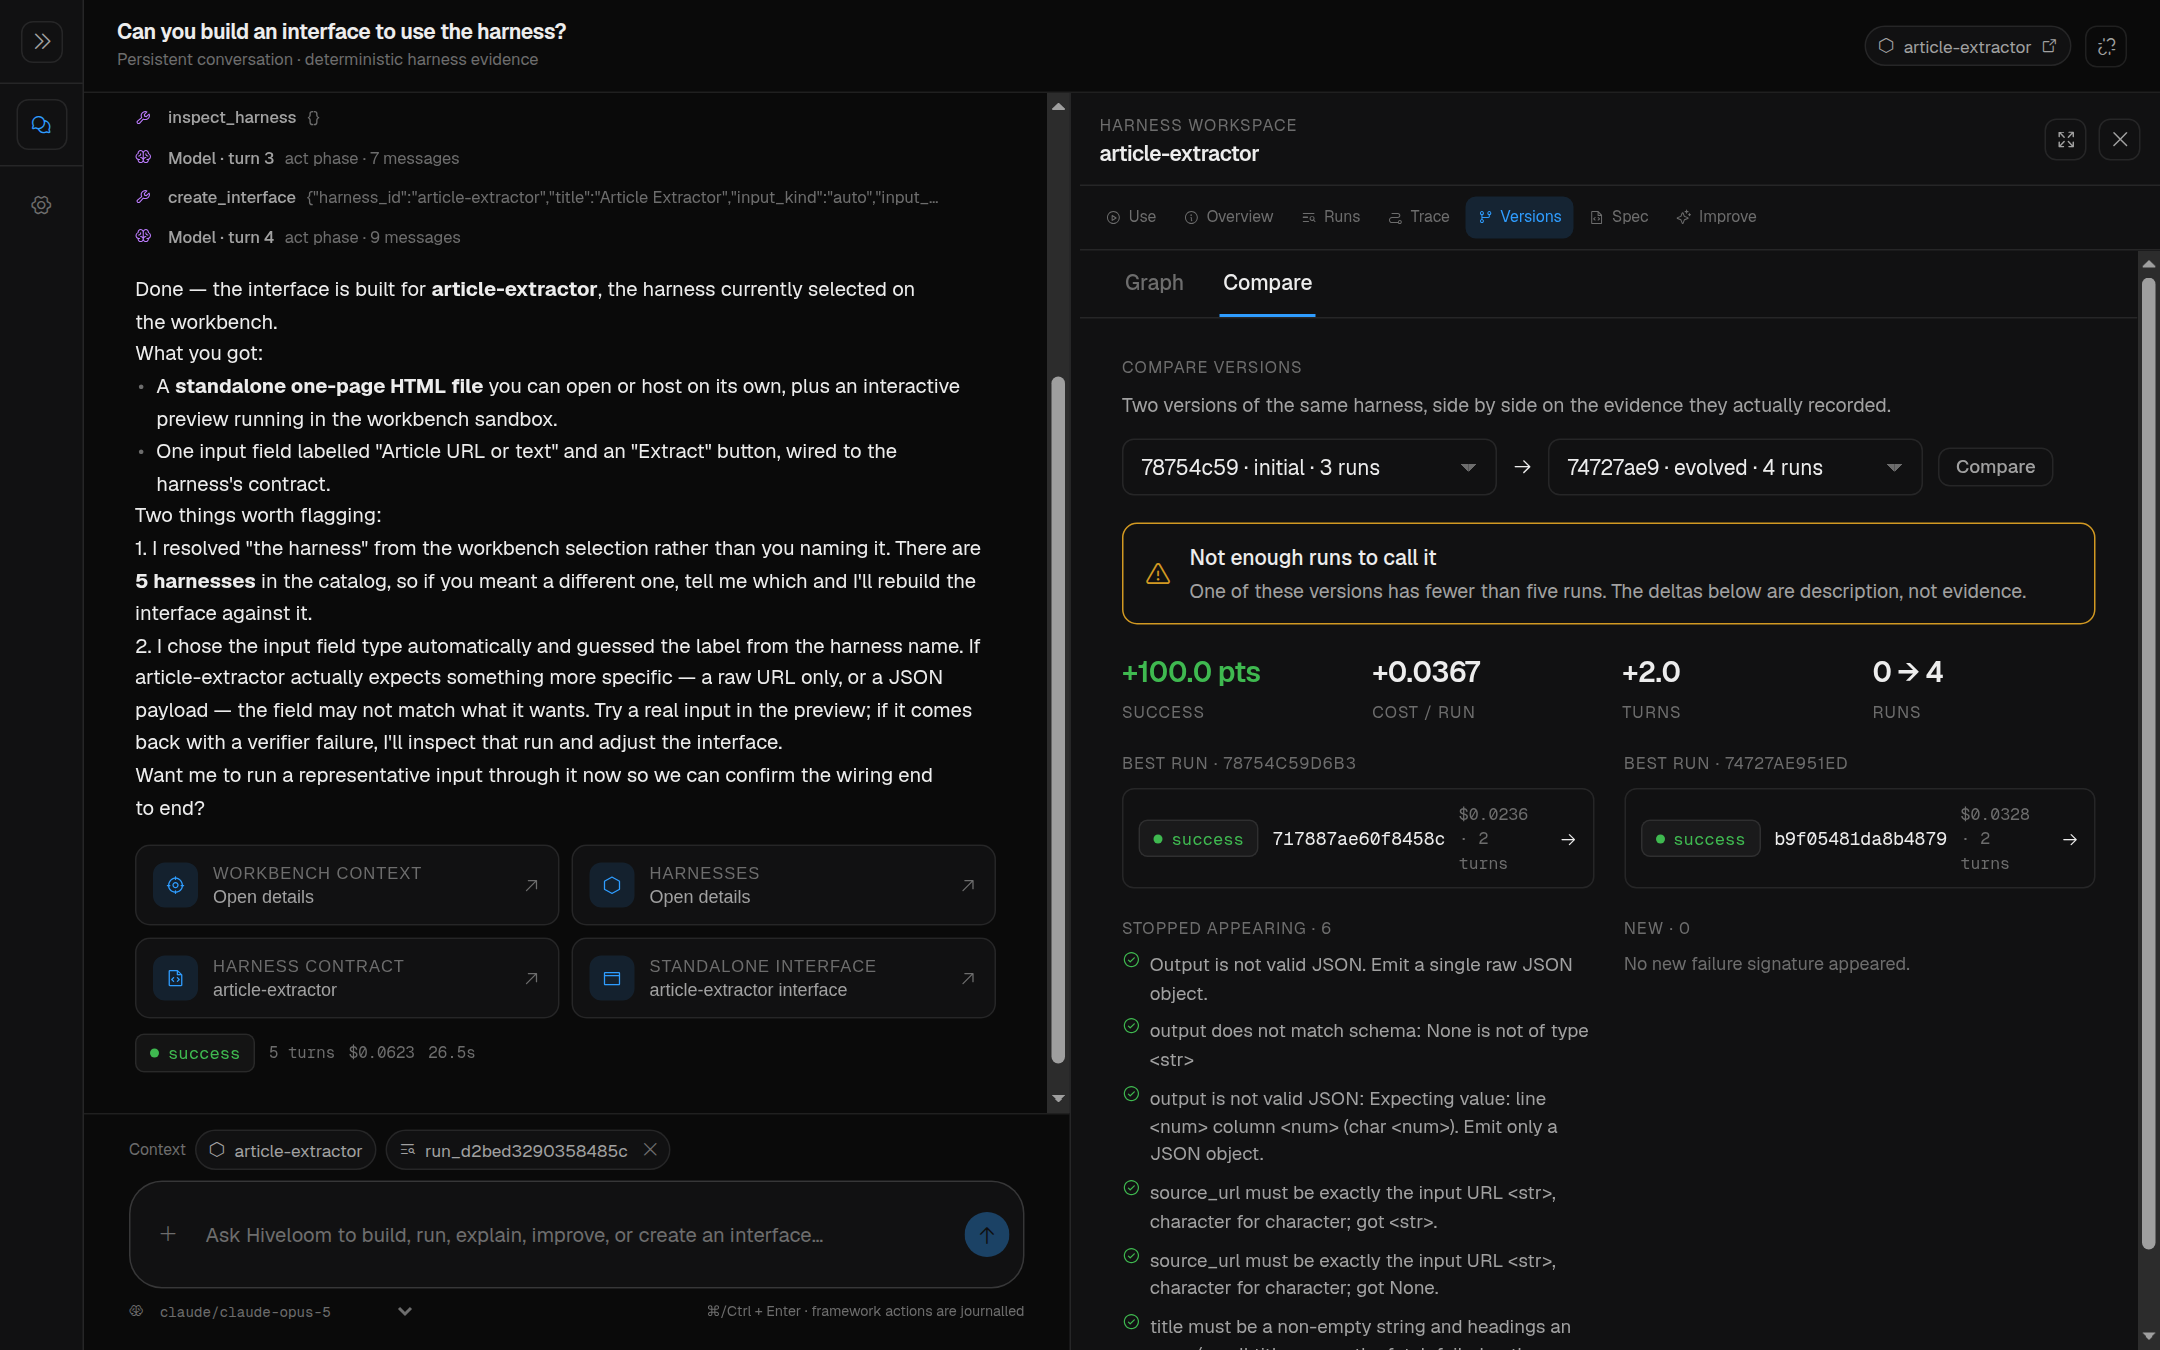Click the plus attach icon in prompt box
Screen dimensions: 2160x1350
(x=168, y=1234)
